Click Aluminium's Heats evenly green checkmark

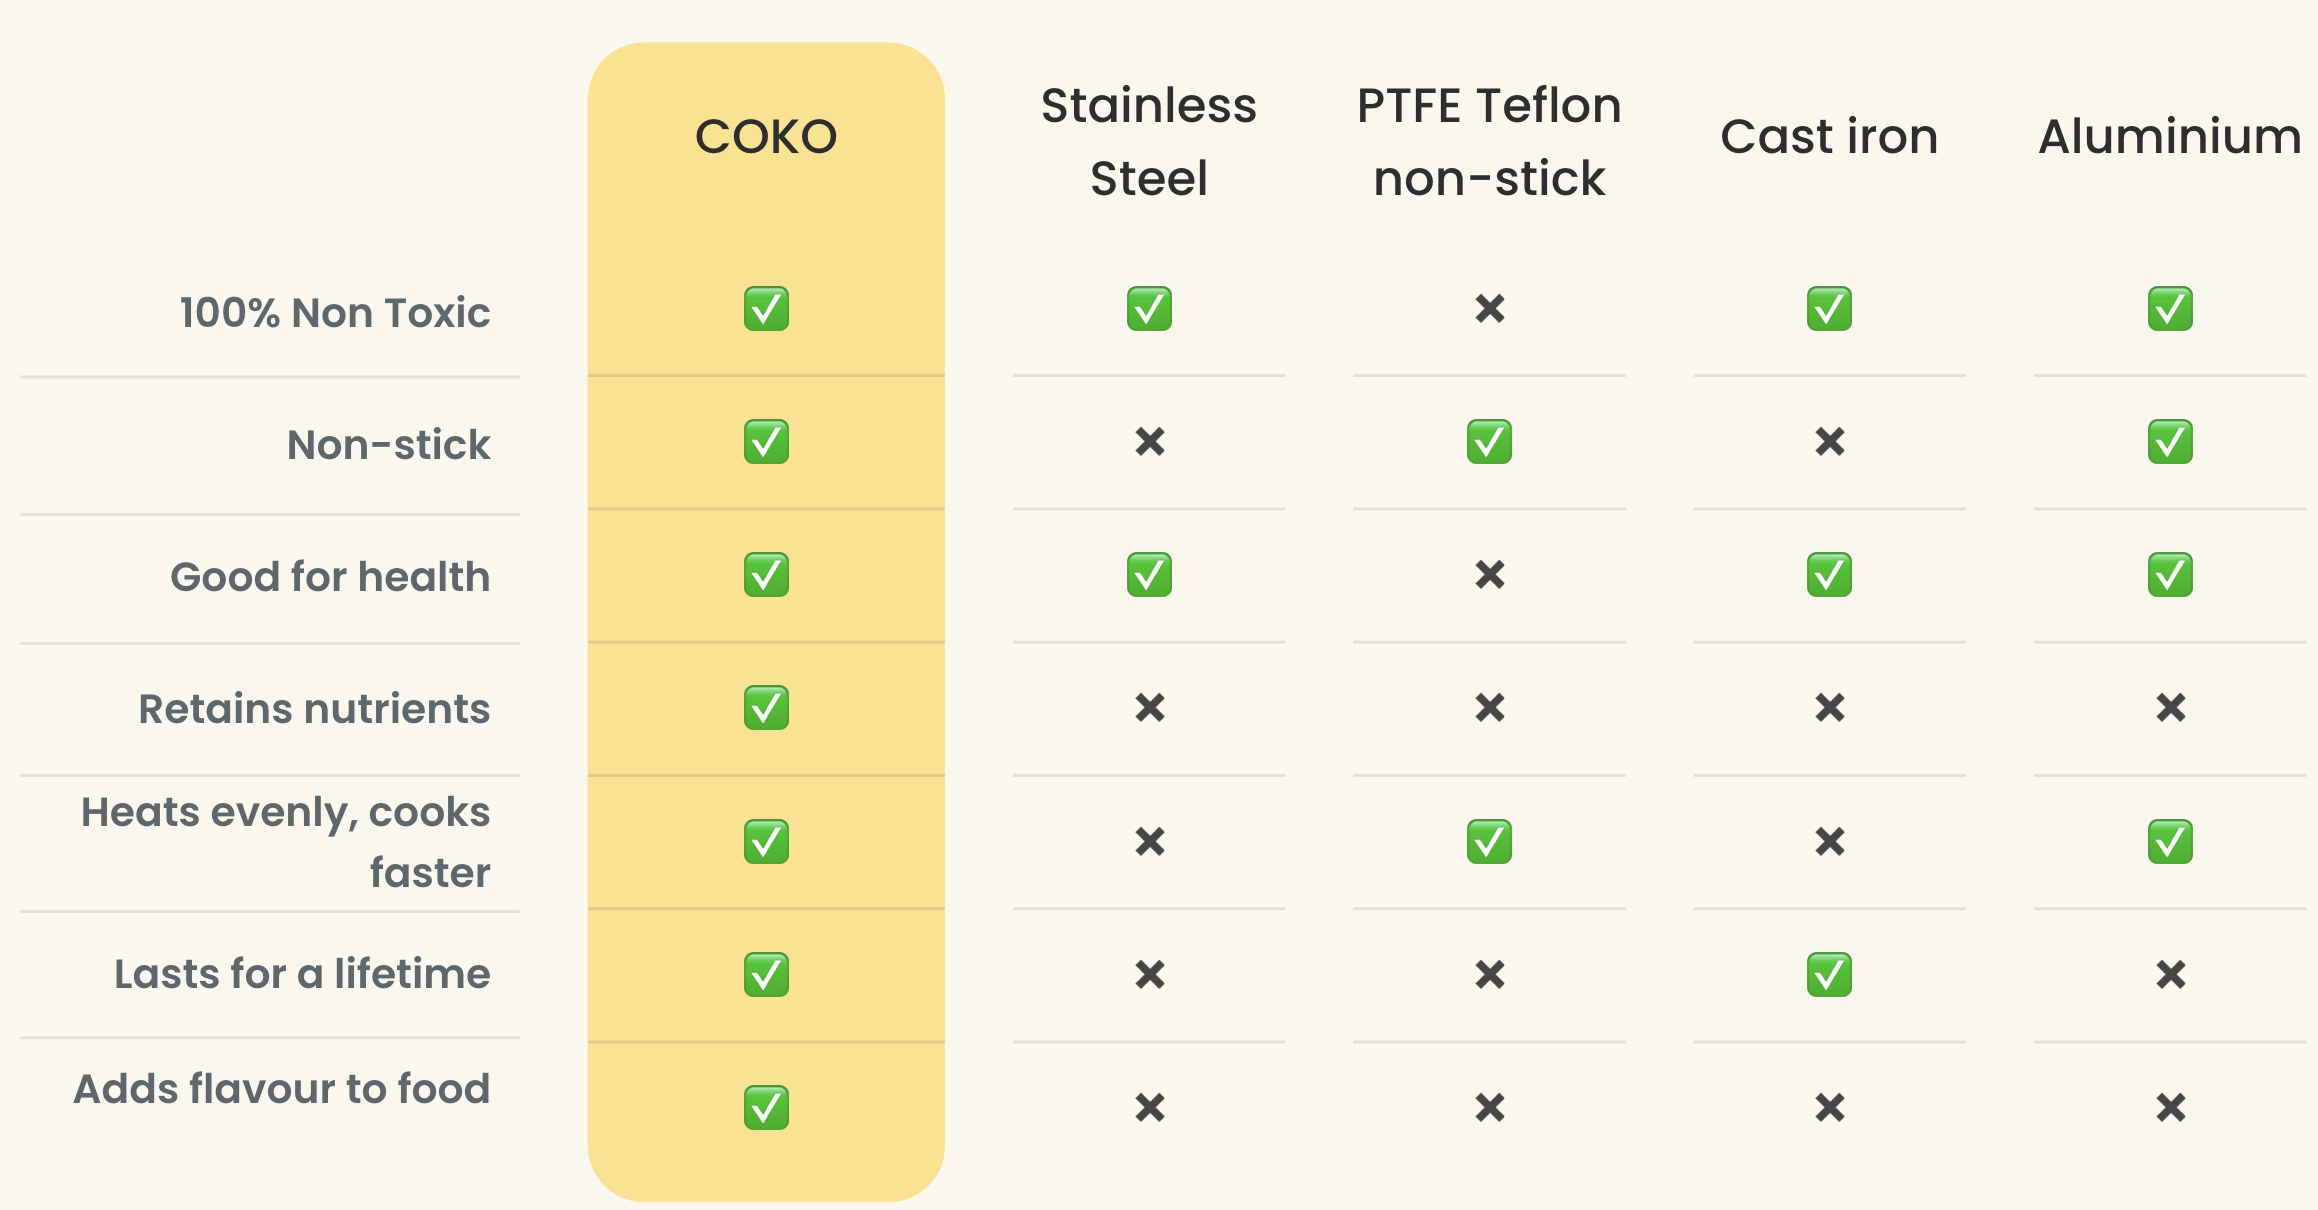[x=2170, y=842]
